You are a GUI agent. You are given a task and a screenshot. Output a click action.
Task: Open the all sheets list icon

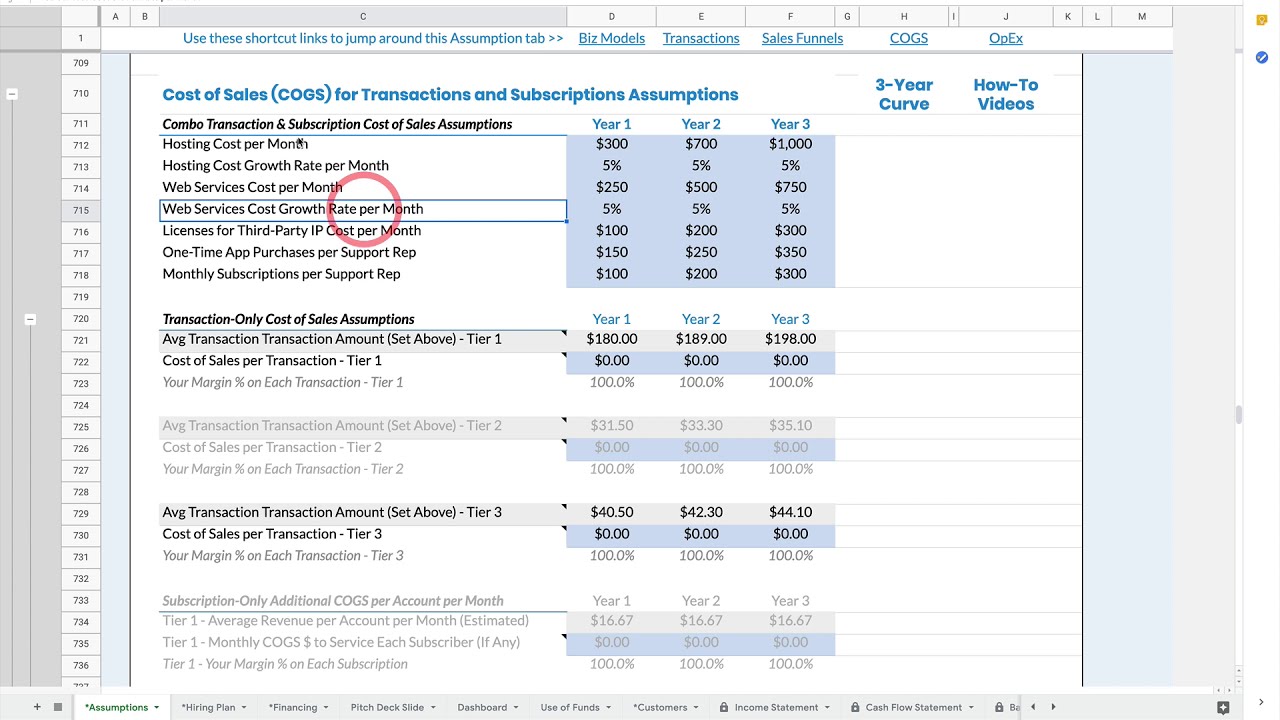pyautogui.click(x=58, y=707)
